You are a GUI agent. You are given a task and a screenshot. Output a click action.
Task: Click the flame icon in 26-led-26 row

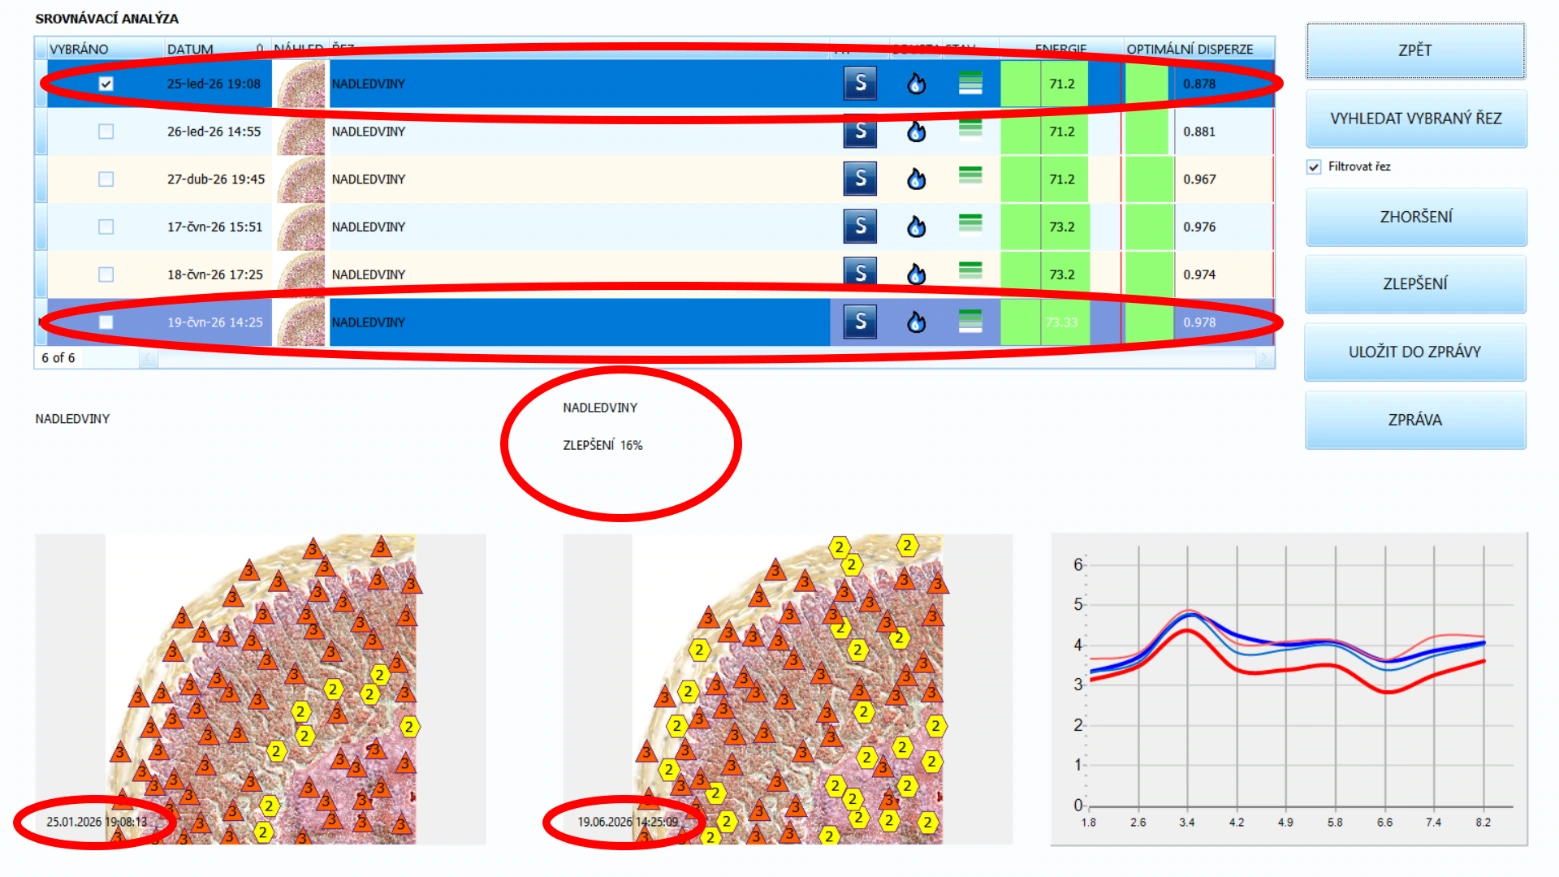click(x=916, y=131)
